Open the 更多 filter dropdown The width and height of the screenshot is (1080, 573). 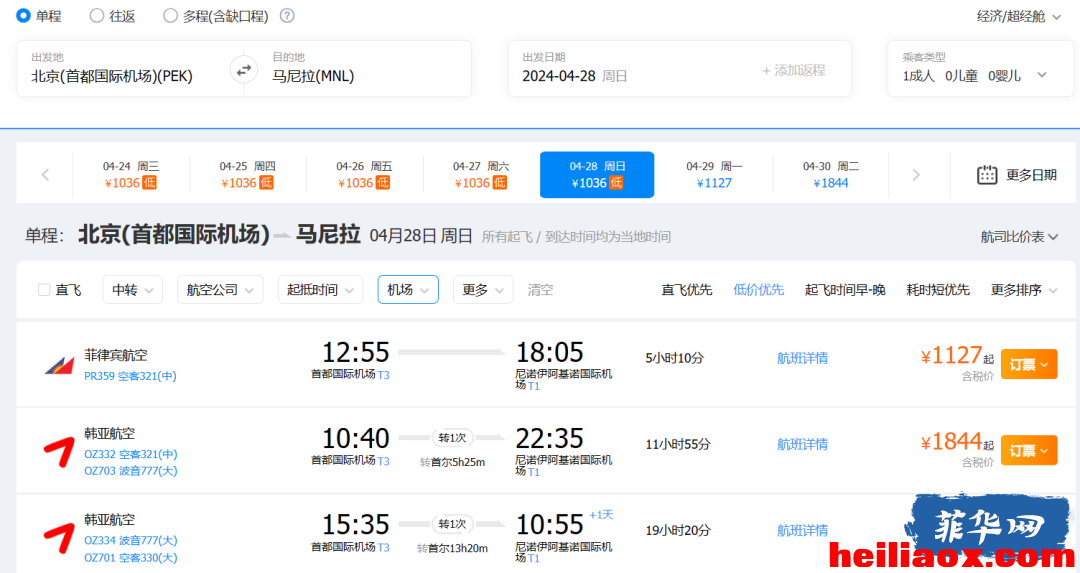483,290
